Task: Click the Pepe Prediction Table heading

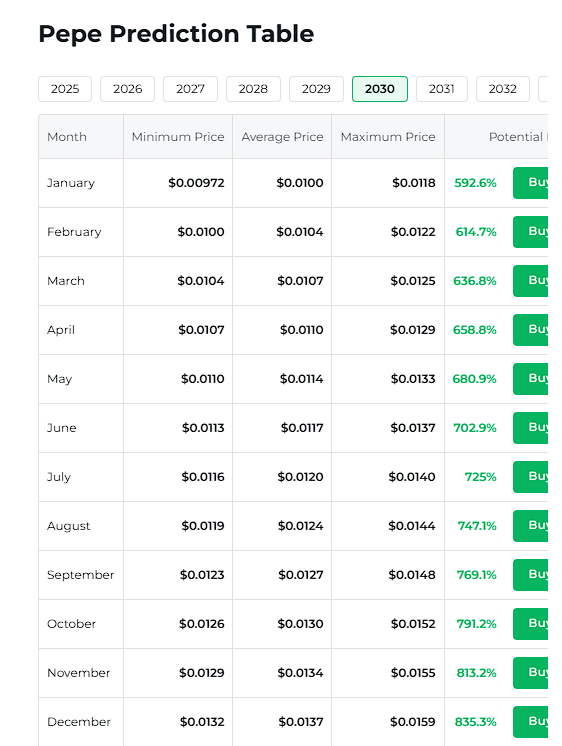Action: 176,34
